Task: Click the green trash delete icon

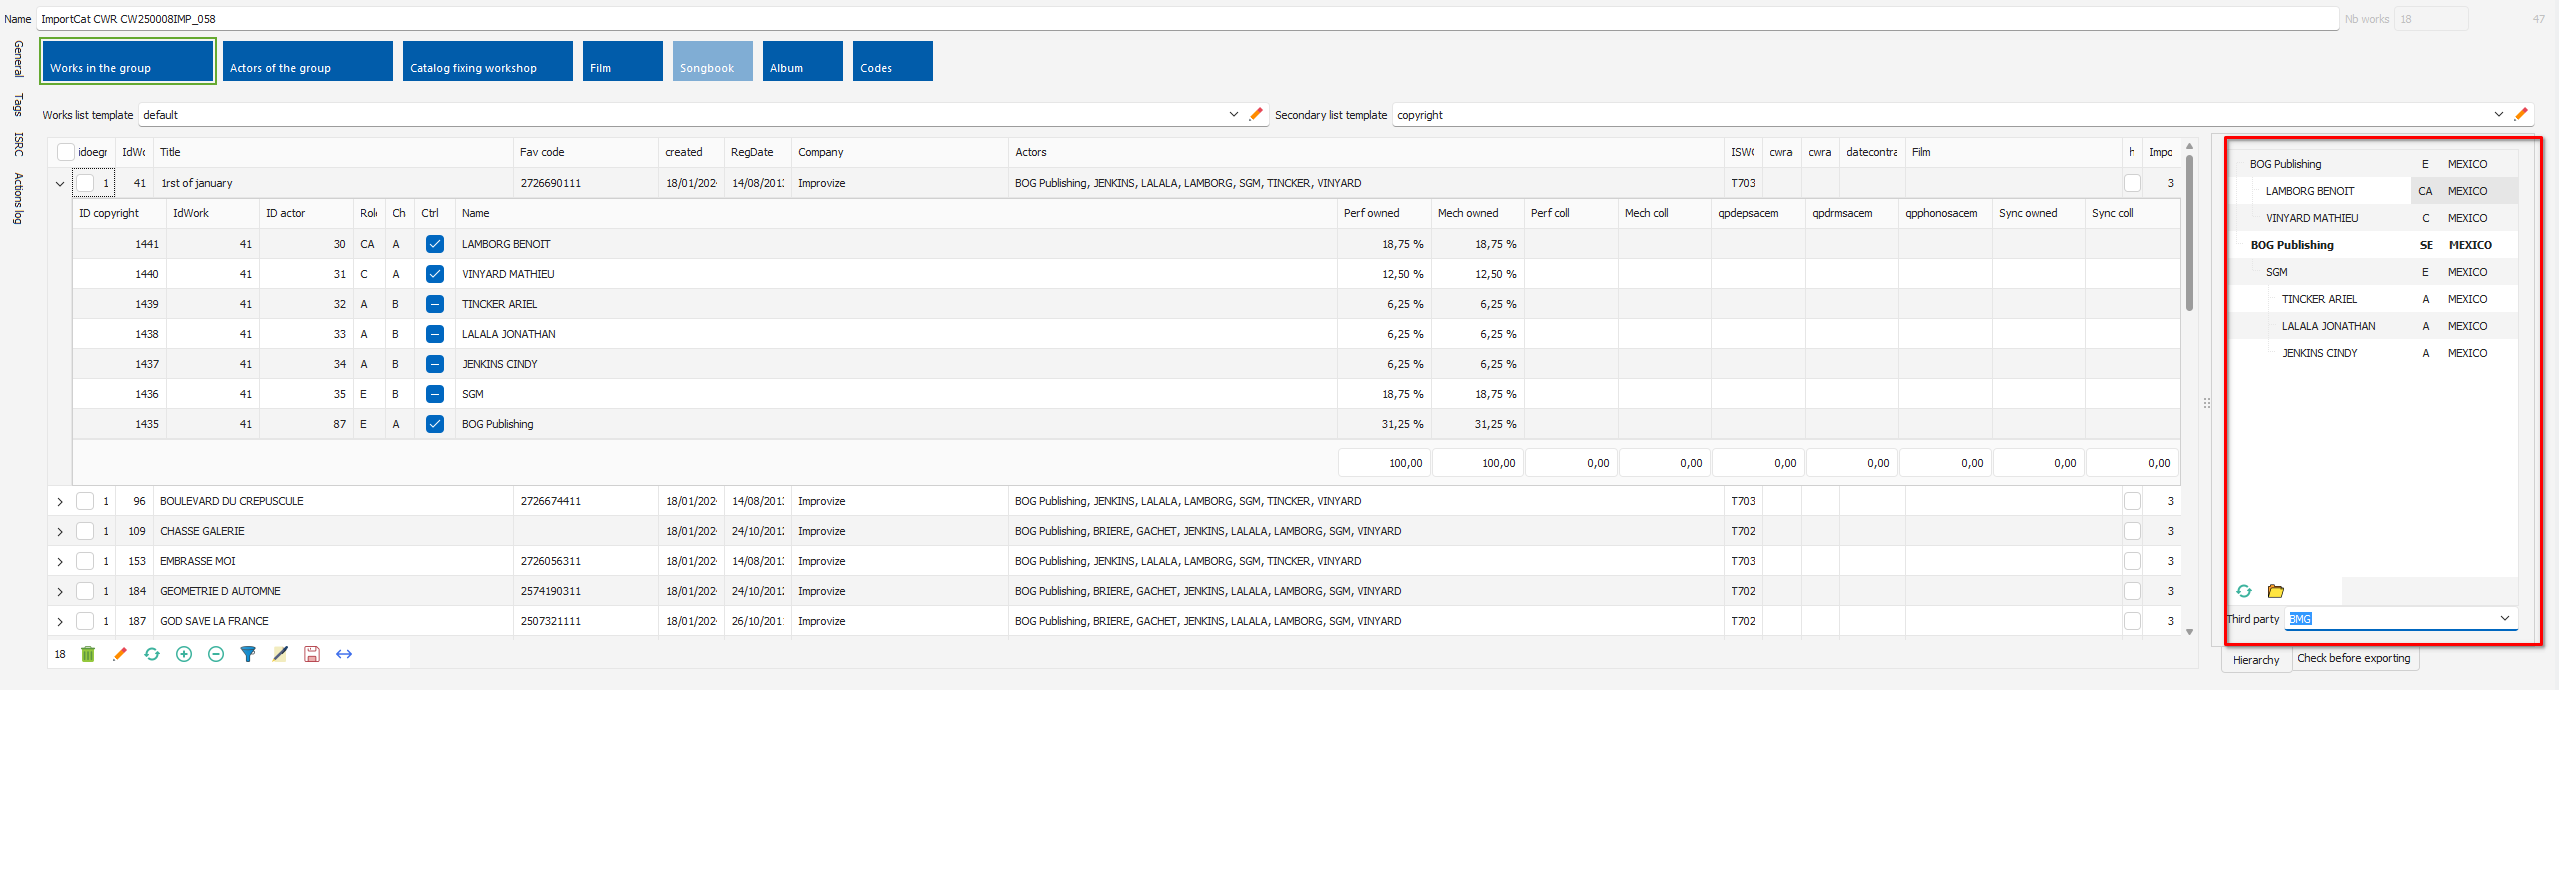Action: point(88,654)
